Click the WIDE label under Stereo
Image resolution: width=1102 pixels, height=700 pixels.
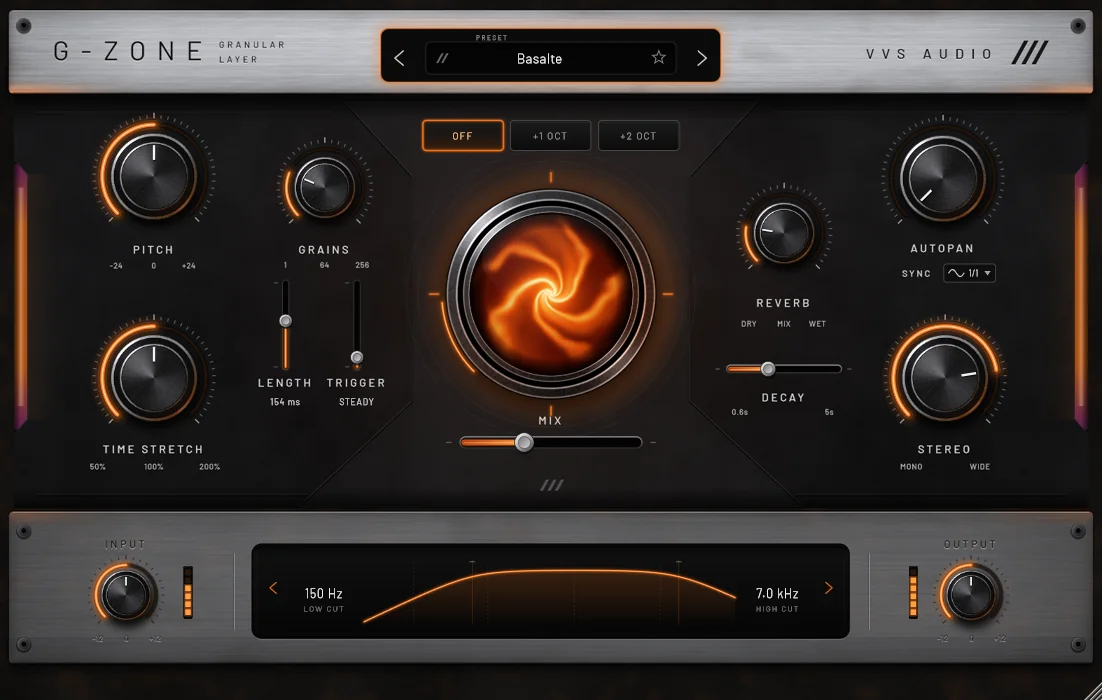(x=980, y=467)
